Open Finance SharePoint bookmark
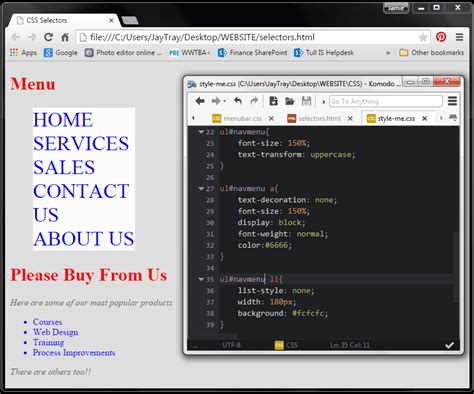The image size is (474, 394). (x=252, y=53)
